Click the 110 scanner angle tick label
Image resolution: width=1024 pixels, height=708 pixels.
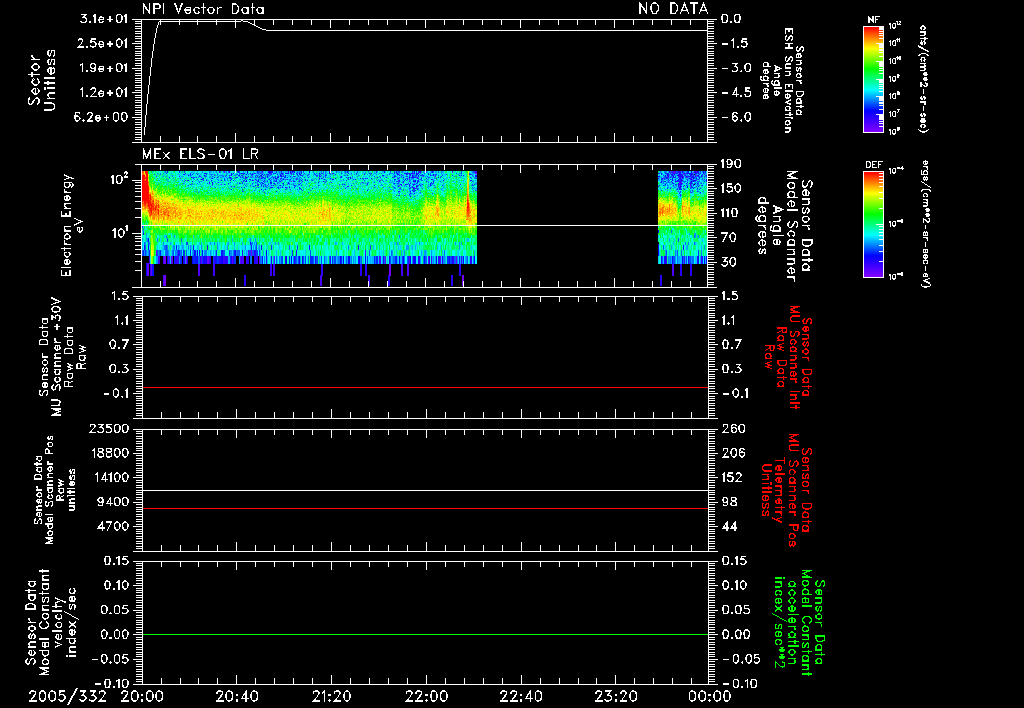coord(731,212)
